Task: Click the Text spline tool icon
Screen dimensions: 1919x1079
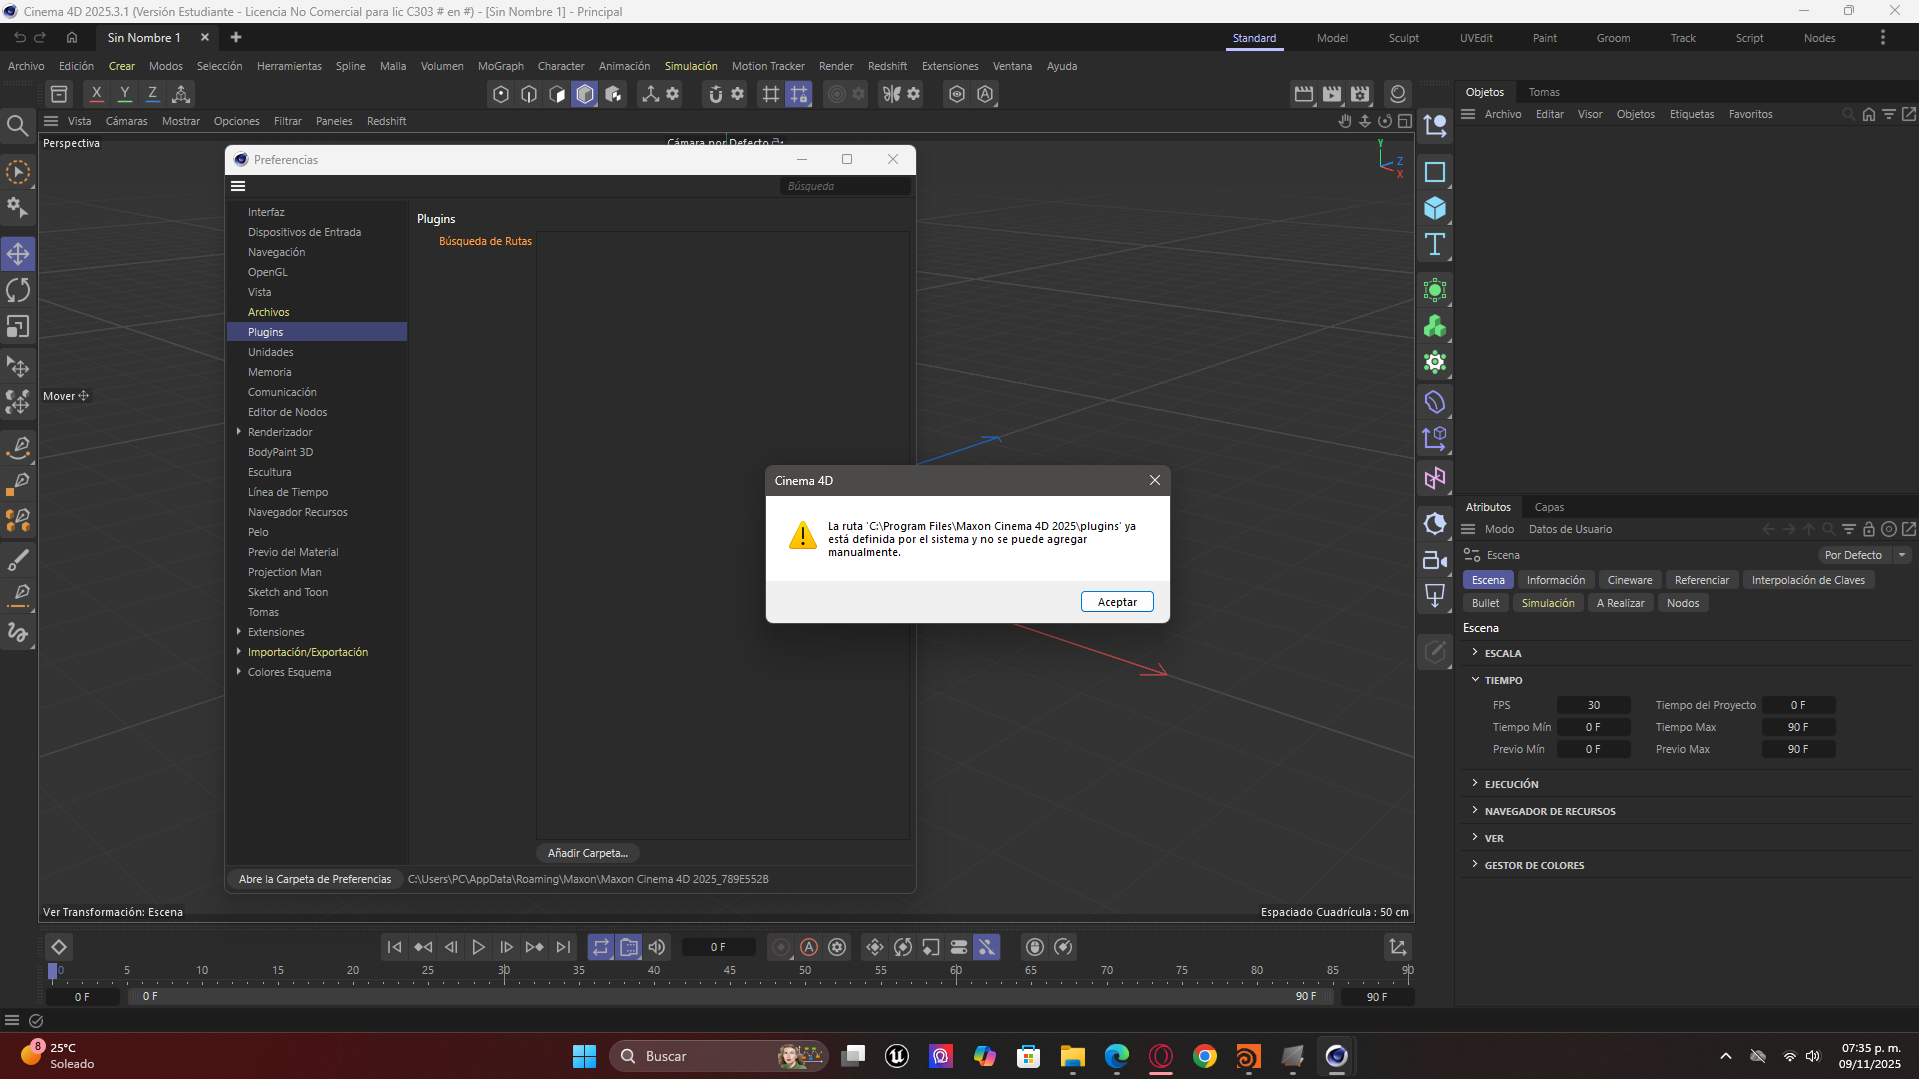Action: tap(1435, 245)
